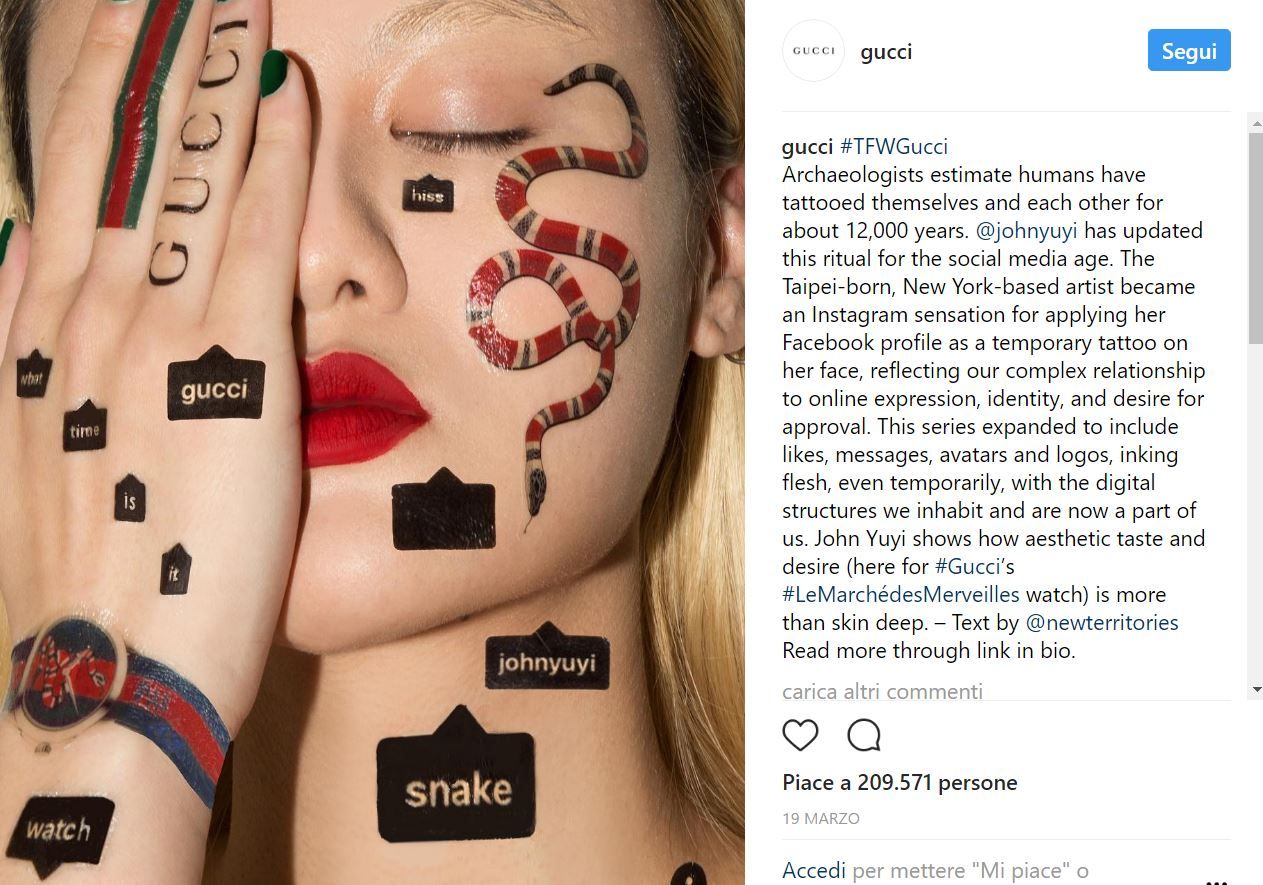
Task: Click the Gucci profile avatar
Action: (x=813, y=51)
